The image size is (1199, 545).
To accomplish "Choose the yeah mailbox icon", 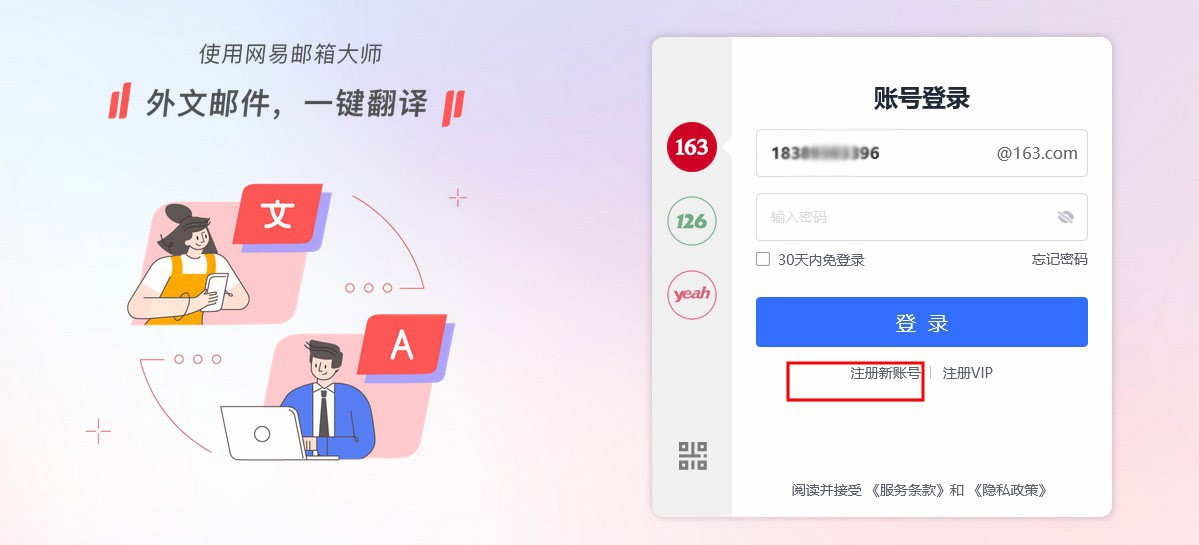I will coord(692,294).
